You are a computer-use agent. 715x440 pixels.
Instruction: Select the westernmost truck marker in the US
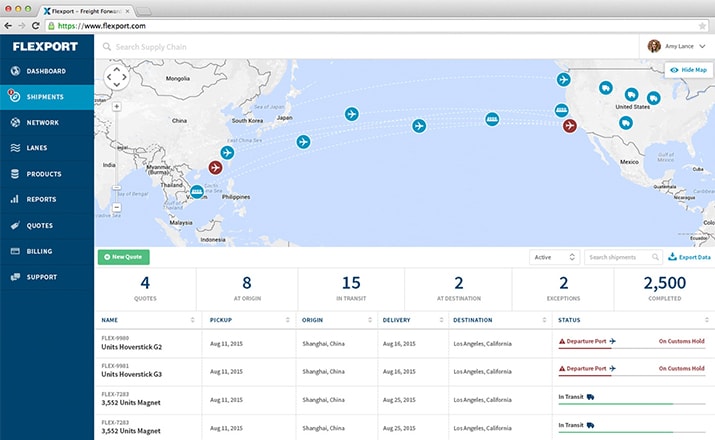point(606,88)
